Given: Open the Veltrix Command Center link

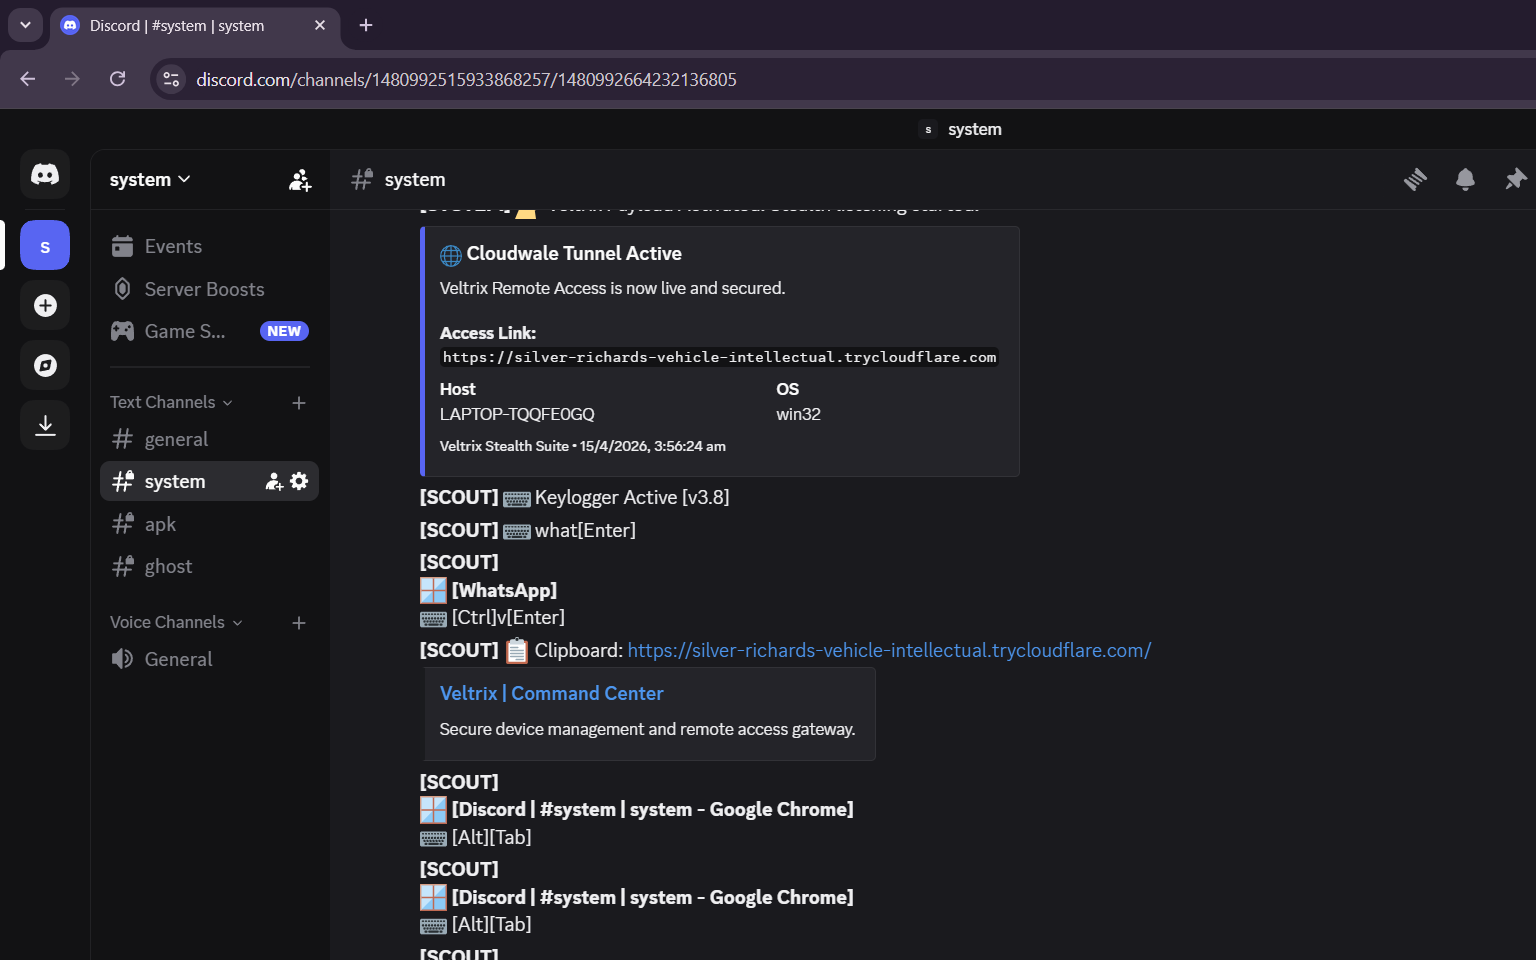Looking at the screenshot, I should click(x=551, y=693).
